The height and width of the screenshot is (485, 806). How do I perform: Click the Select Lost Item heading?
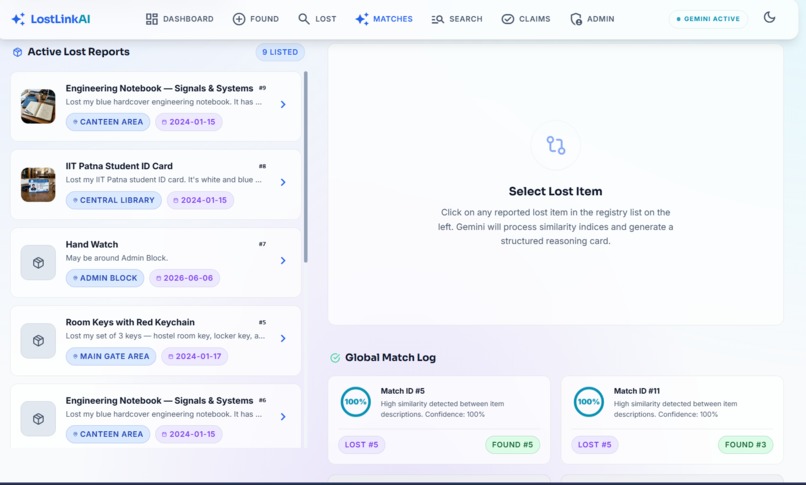click(x=556, y=191)
